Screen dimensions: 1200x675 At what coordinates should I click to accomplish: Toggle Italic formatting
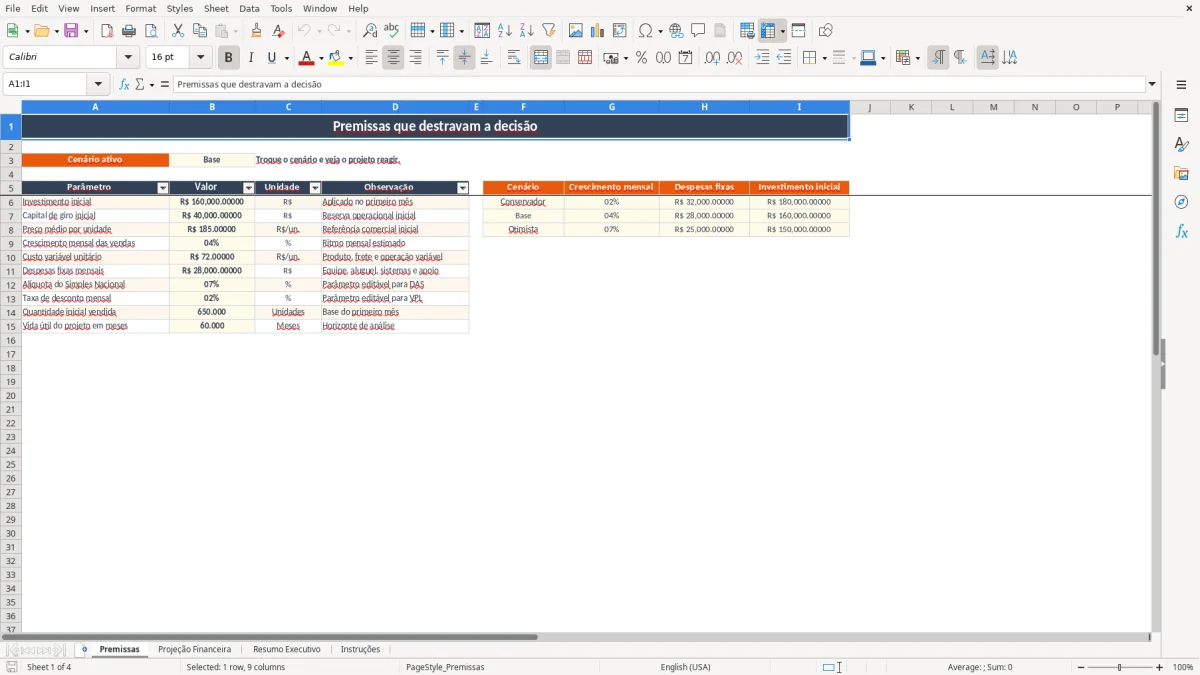251,58
